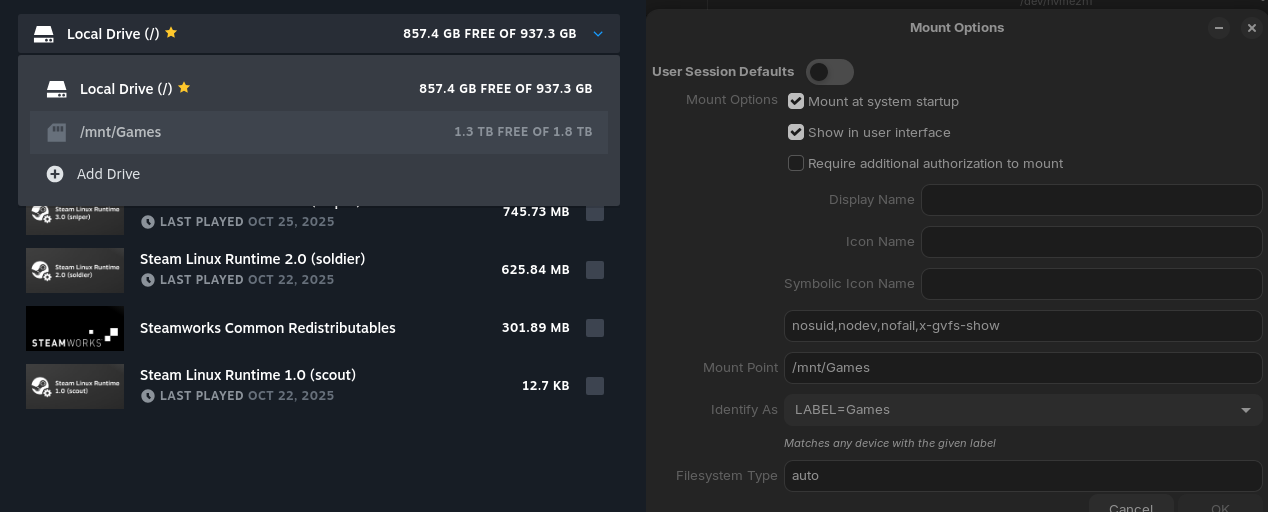
Task: Choose Local Drive (/) in dropdown list
Action: [318, 89]
